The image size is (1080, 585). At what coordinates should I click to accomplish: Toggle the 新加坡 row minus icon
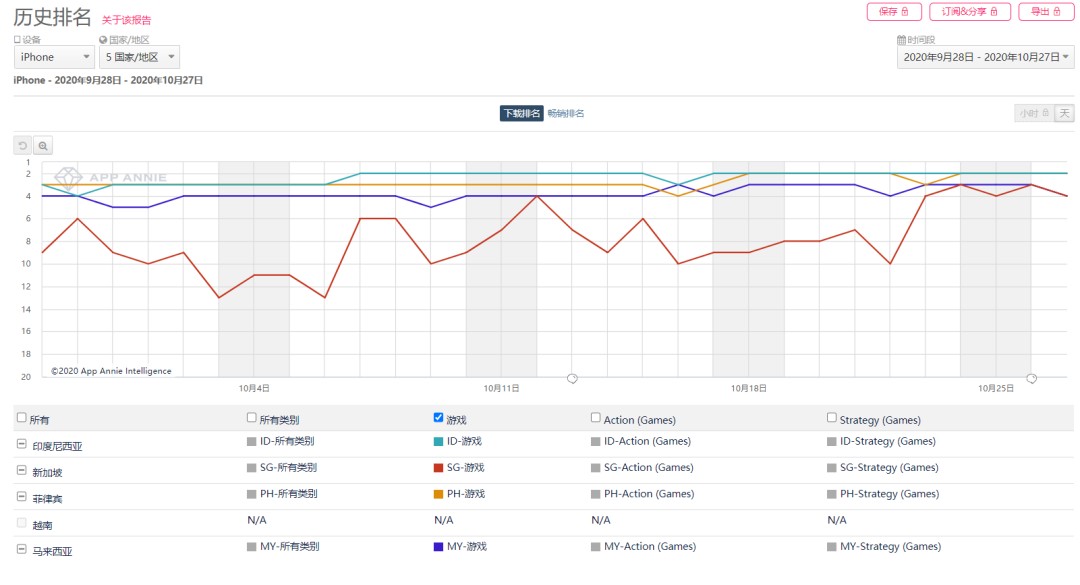pyautogui.click(x=22, y=470)
